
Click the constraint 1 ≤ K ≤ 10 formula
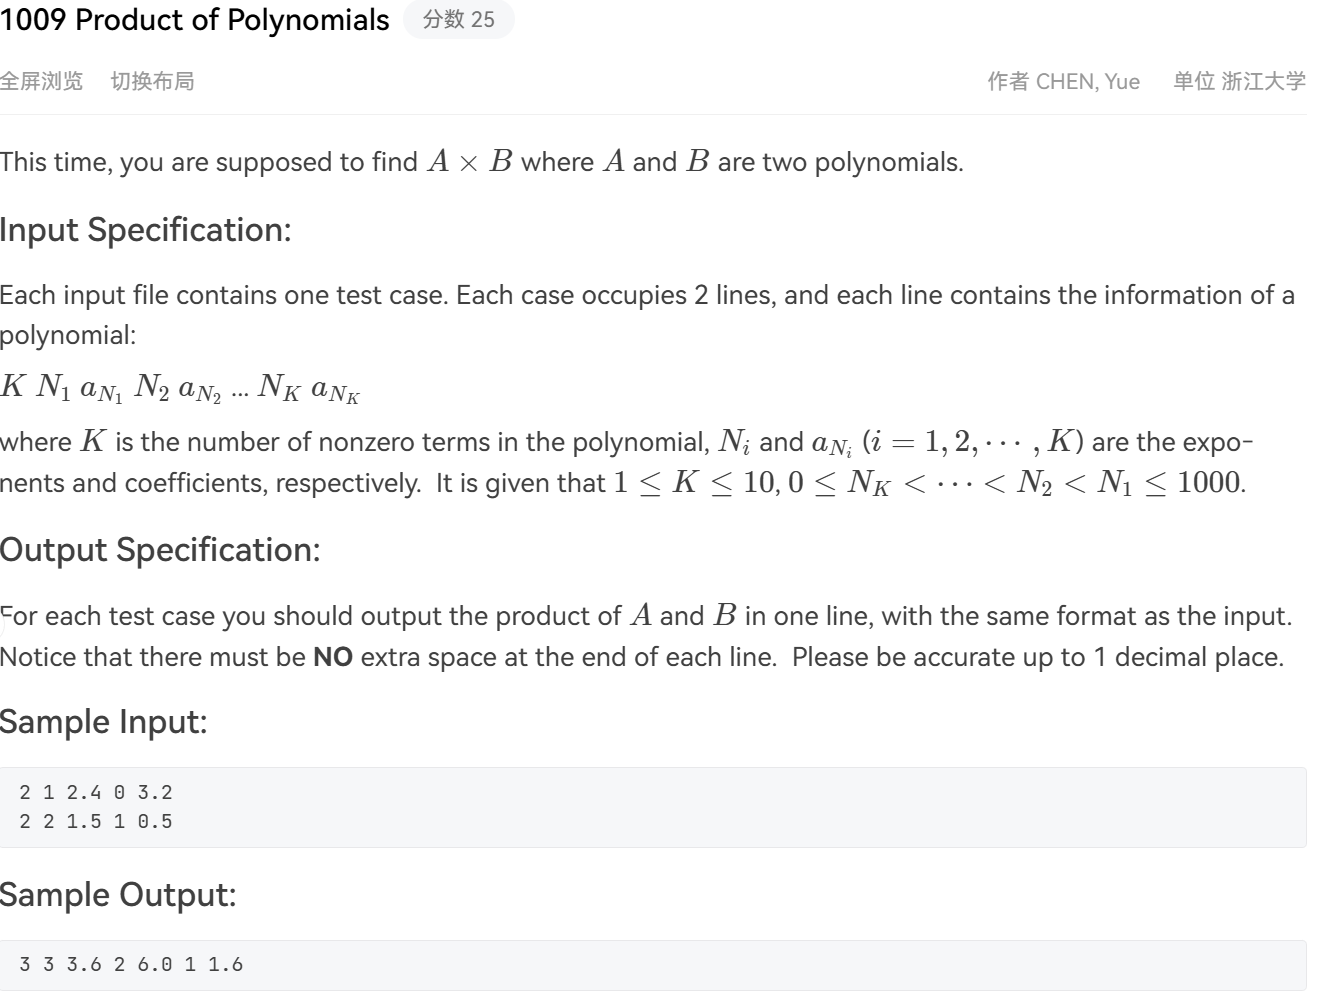click(695, 483)
